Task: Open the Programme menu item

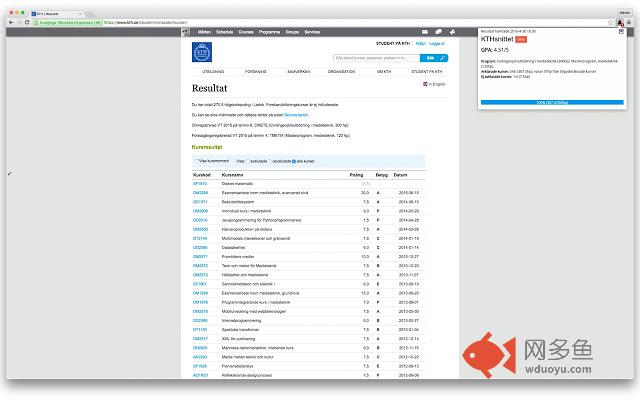Action: pos(269,32)
